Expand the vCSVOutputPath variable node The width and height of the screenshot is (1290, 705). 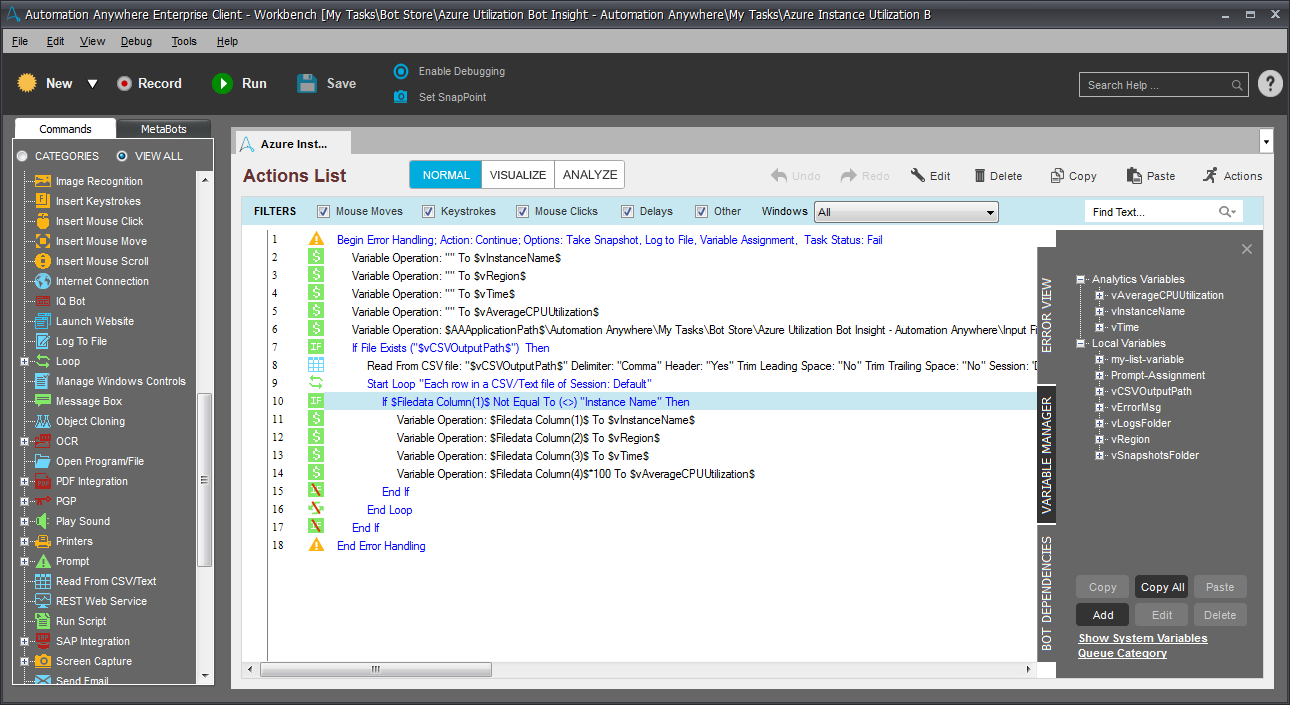(x=1099, y=392)
